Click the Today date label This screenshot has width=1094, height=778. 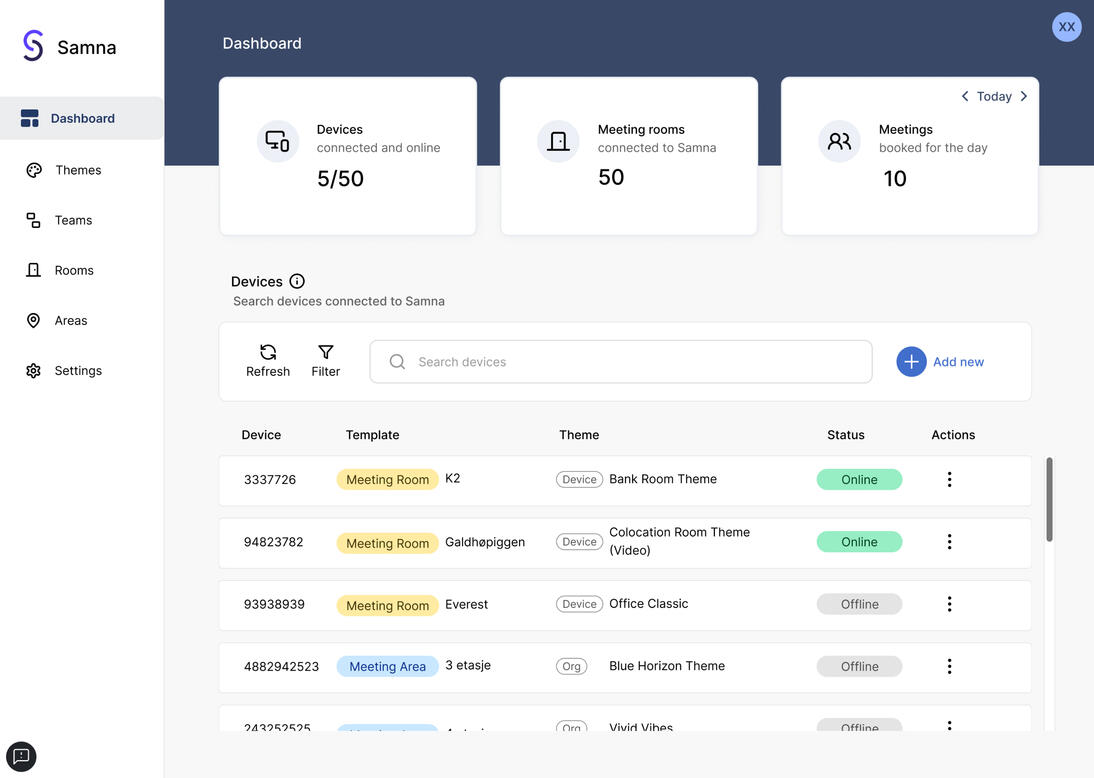click(994, 96)
